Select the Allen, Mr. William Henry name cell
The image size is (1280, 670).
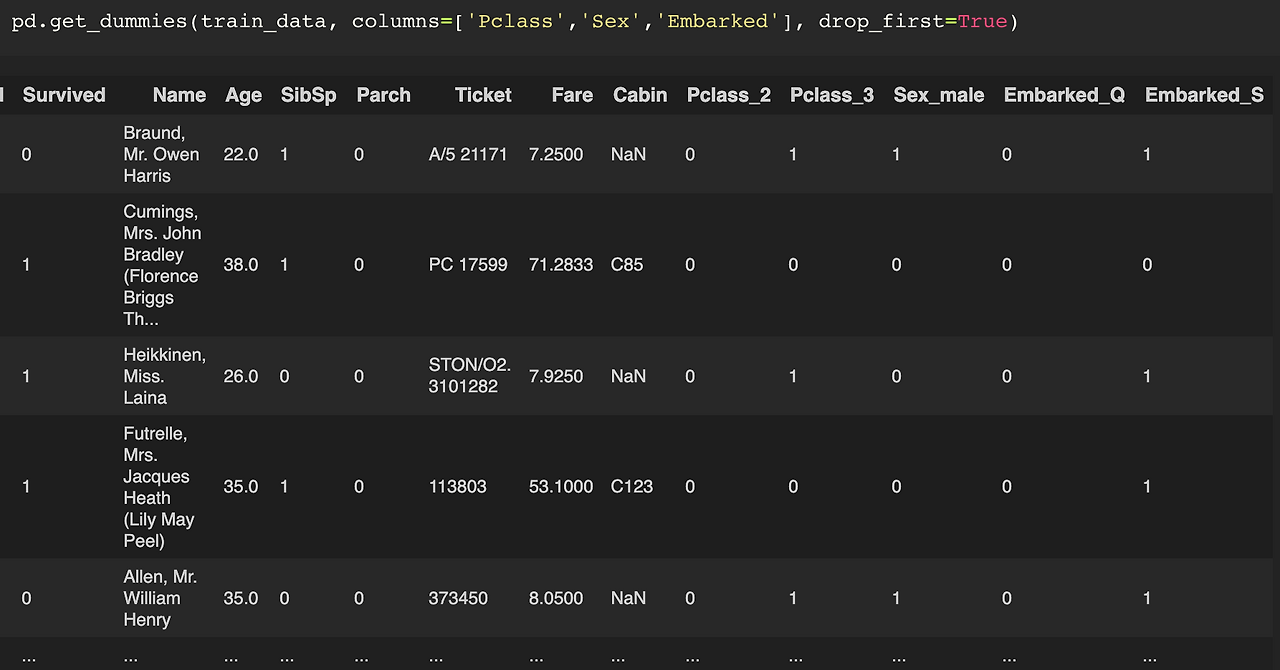(x=160, y=598)
